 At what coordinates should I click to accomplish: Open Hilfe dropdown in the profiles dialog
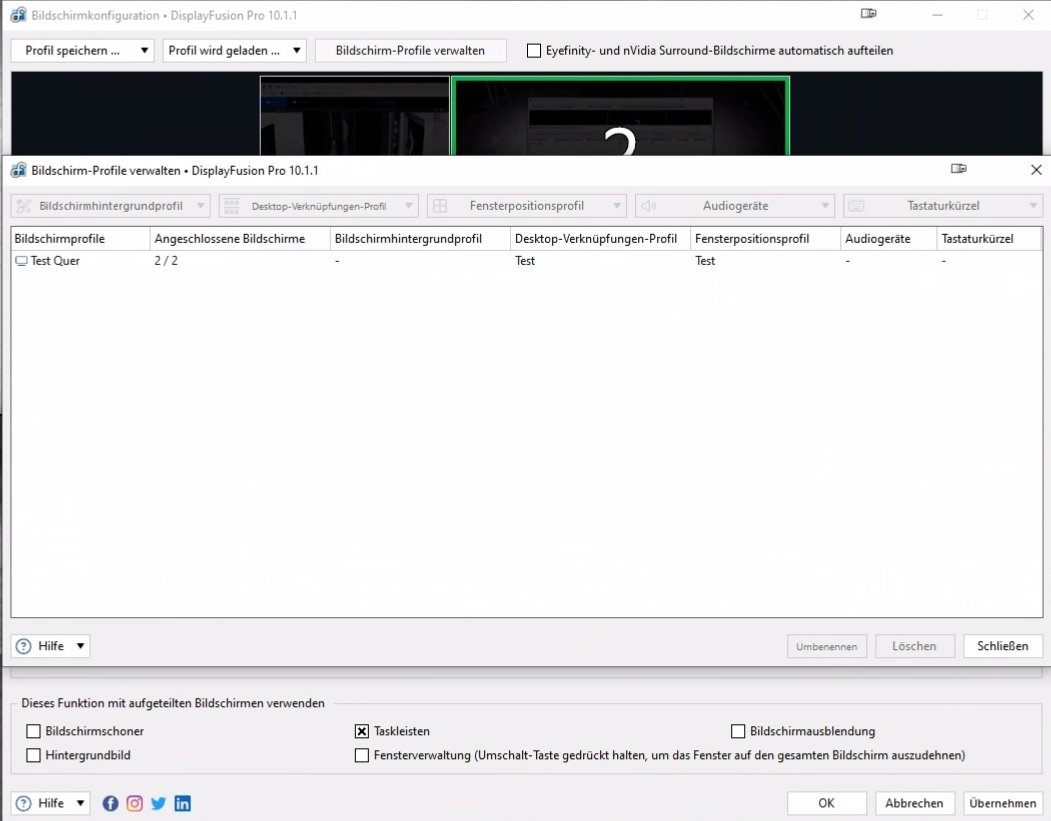(x=51, y=646)
